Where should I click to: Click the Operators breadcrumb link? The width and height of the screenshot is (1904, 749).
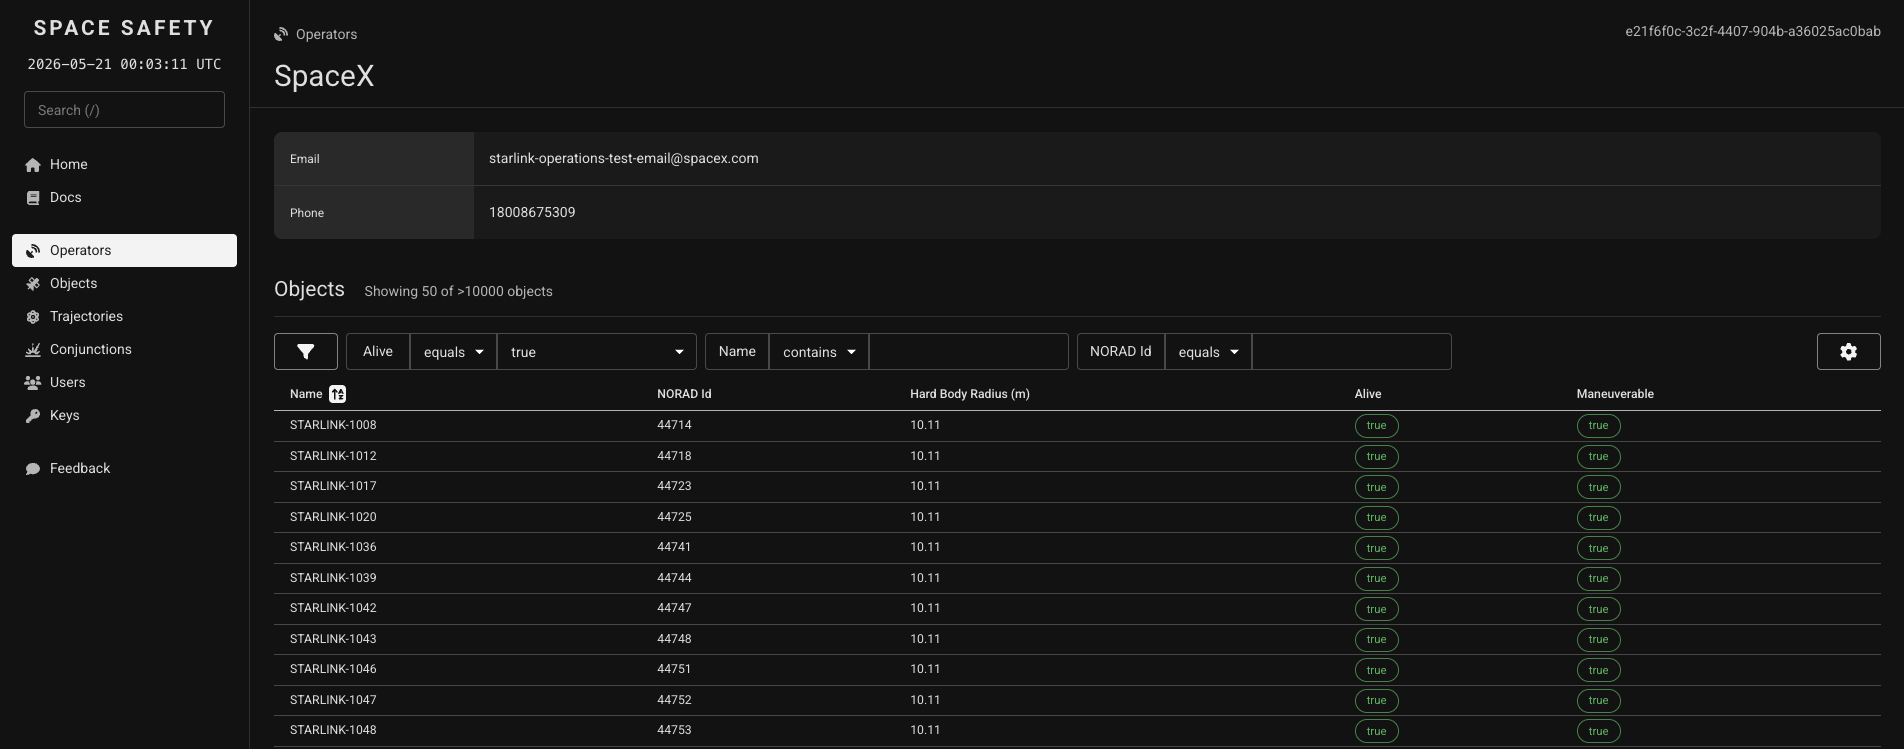[x=326, y=34]
